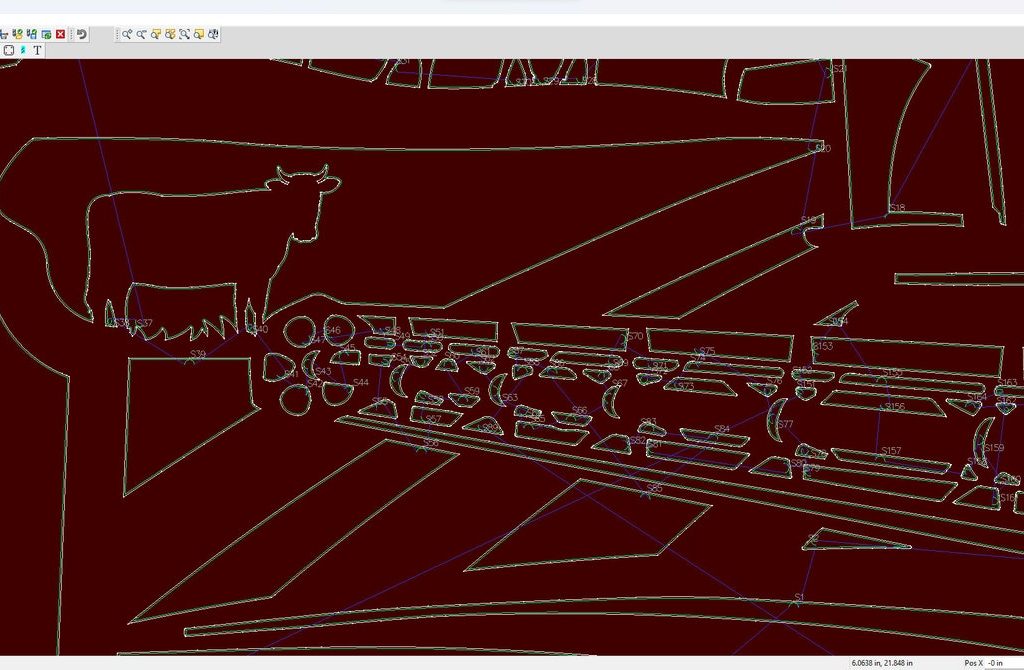Screen dimensions: 1024x670
Task: Click the Pos X input field
Action: click(x=1002, y=663)
